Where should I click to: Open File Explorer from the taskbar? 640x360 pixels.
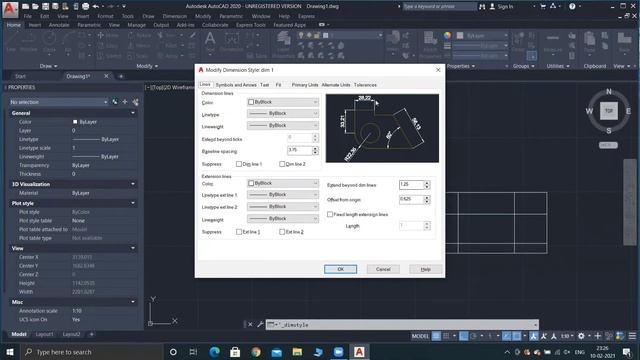[x=297, y=352]
